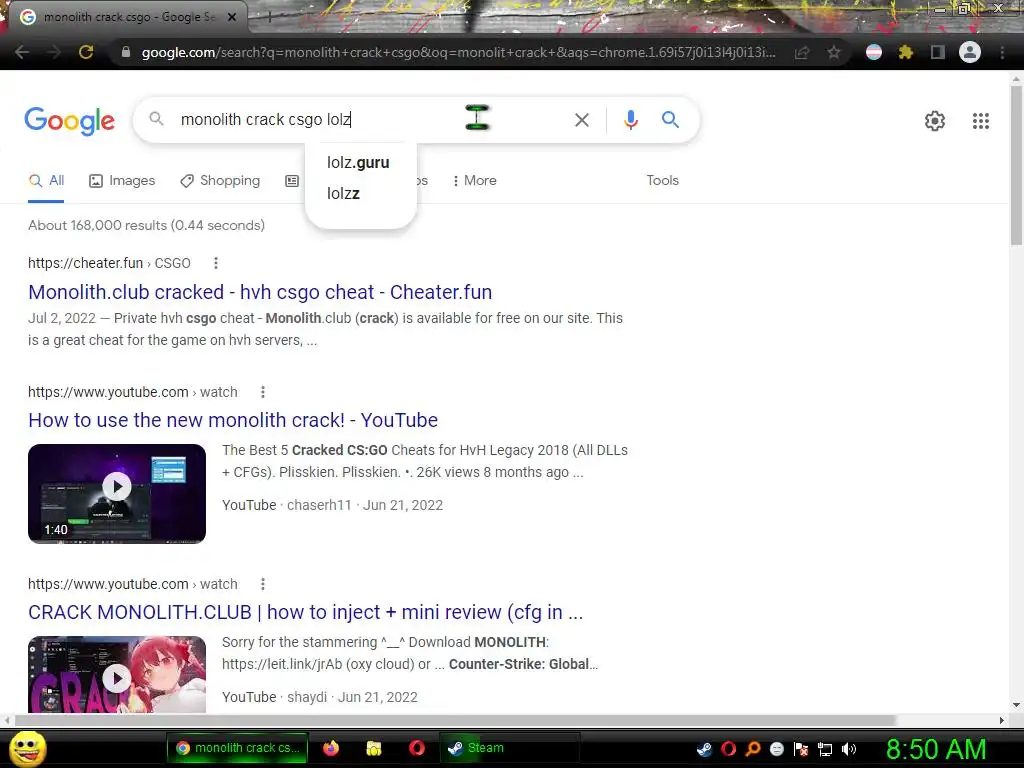Open Chrome three-dot menu
Image resolution: width=1024 pixels, height=768 pixels.
1002,52
